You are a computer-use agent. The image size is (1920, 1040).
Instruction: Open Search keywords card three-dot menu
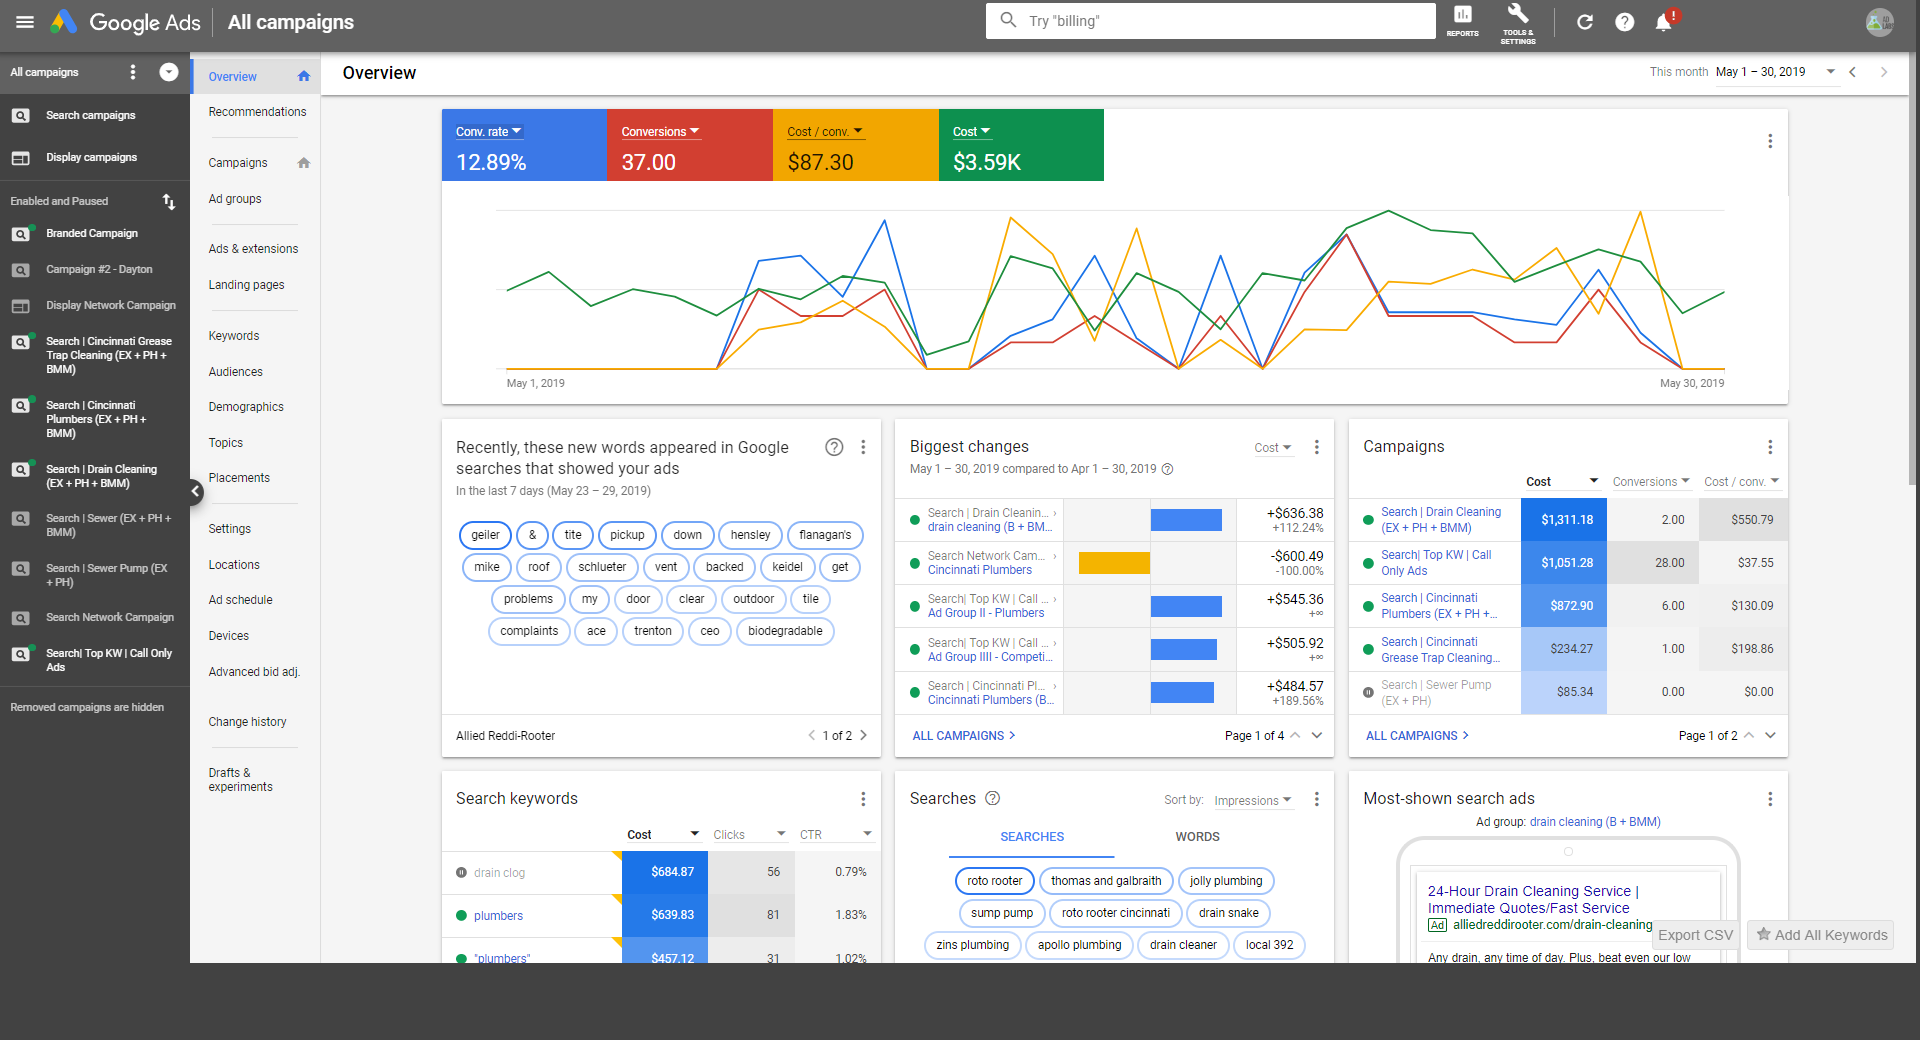(x=863, y=799)
